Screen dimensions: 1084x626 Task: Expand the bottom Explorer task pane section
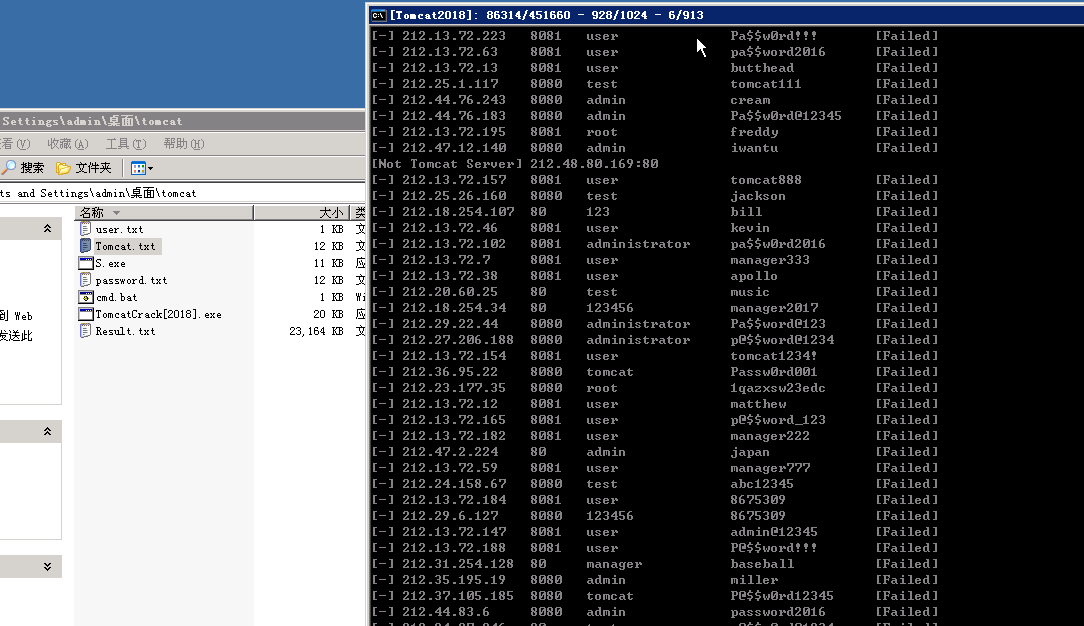click(47, 567)
